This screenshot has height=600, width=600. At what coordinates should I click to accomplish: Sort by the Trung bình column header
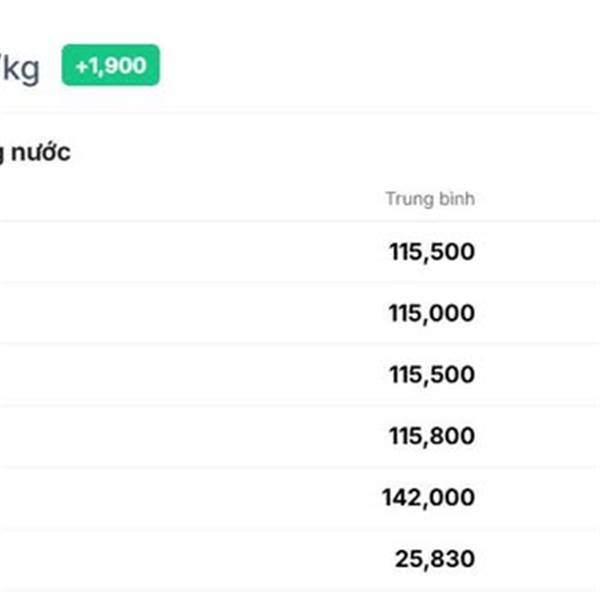tap(430, 199)
